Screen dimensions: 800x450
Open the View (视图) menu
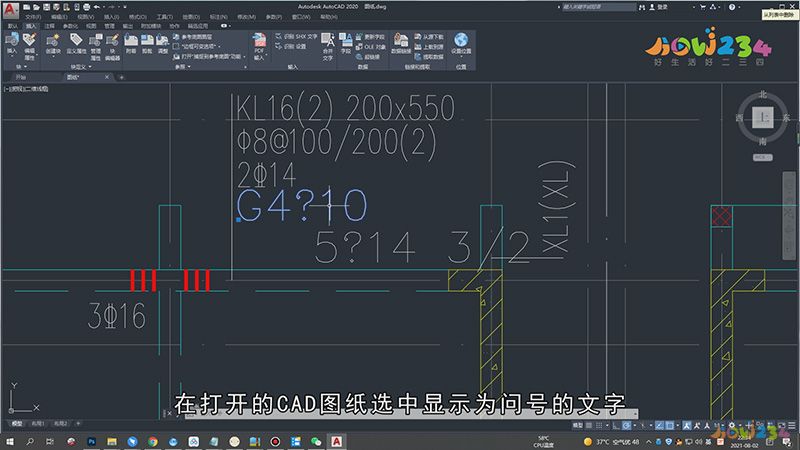tap(86, 17)
